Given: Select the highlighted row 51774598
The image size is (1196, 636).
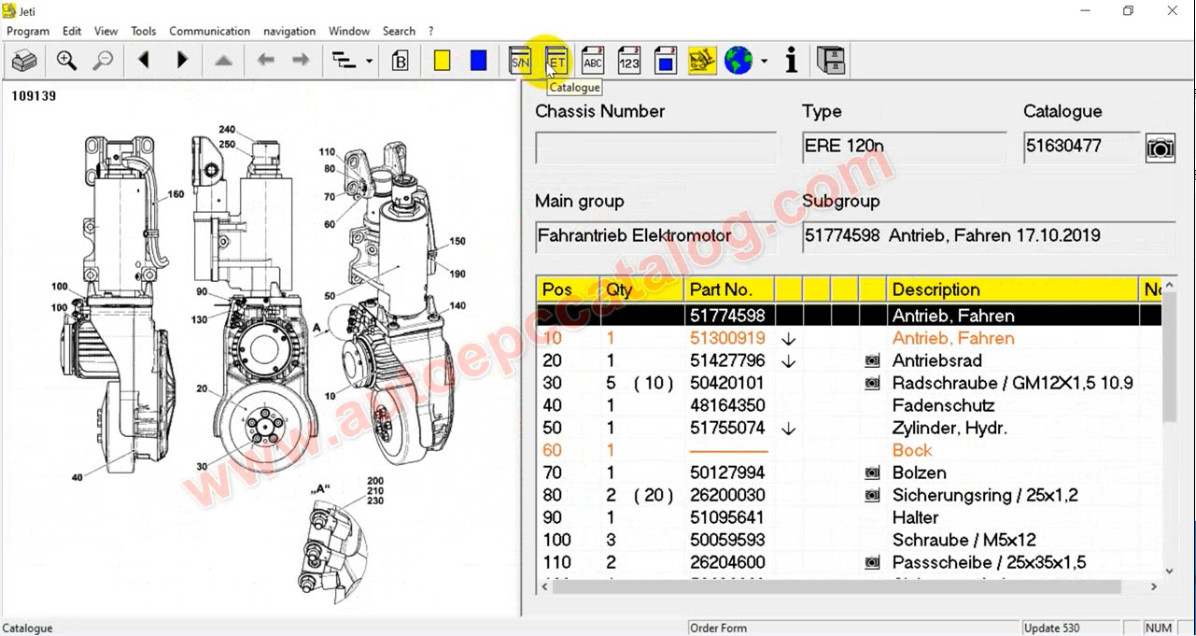Looking at the screenshot, I should [849, 316].
